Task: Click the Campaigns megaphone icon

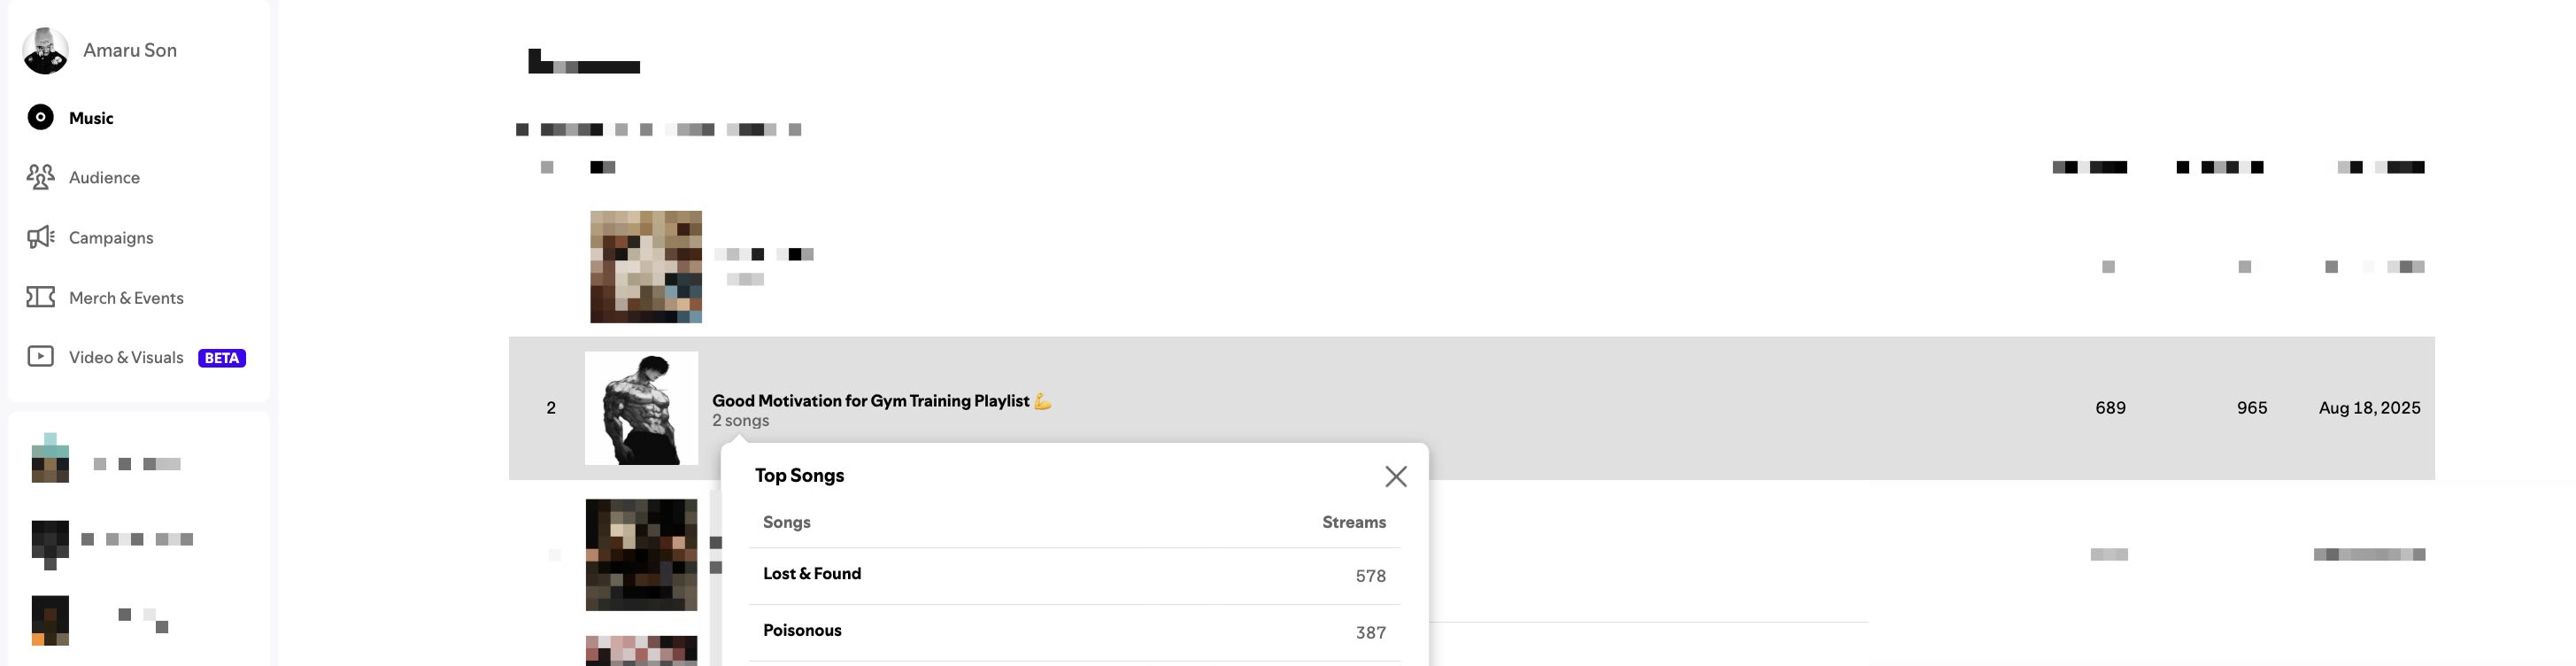Action: (x=40, y=237)
